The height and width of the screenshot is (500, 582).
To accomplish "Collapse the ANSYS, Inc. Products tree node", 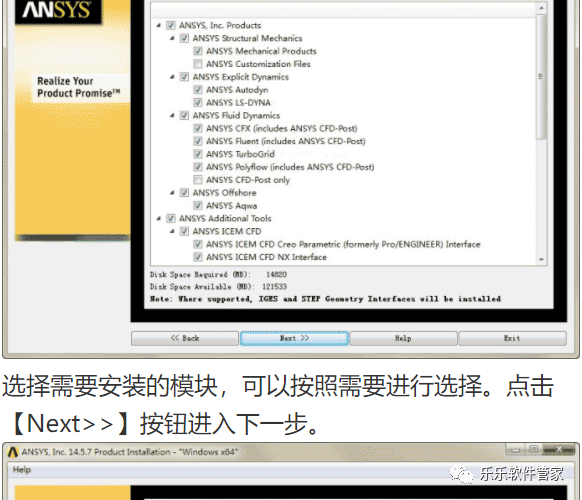I will pos(158,25).
